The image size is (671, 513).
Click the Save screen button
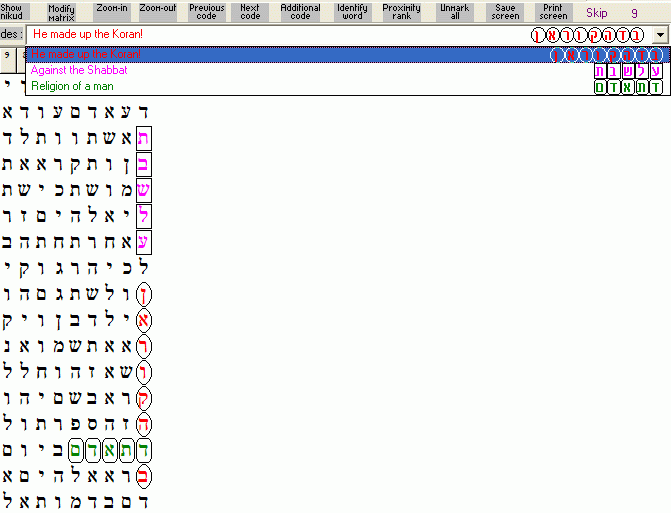(505, 12)
